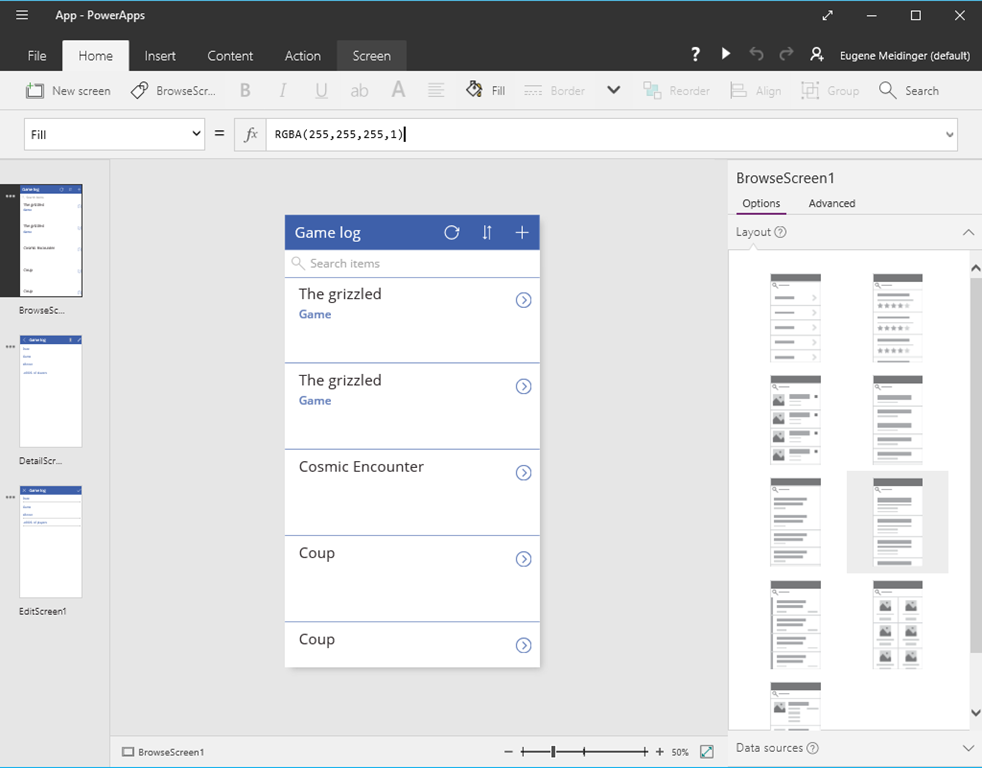This screenshot has width=982, height=768.
Task: Switch to the Options tab
Action: point(761,204)
